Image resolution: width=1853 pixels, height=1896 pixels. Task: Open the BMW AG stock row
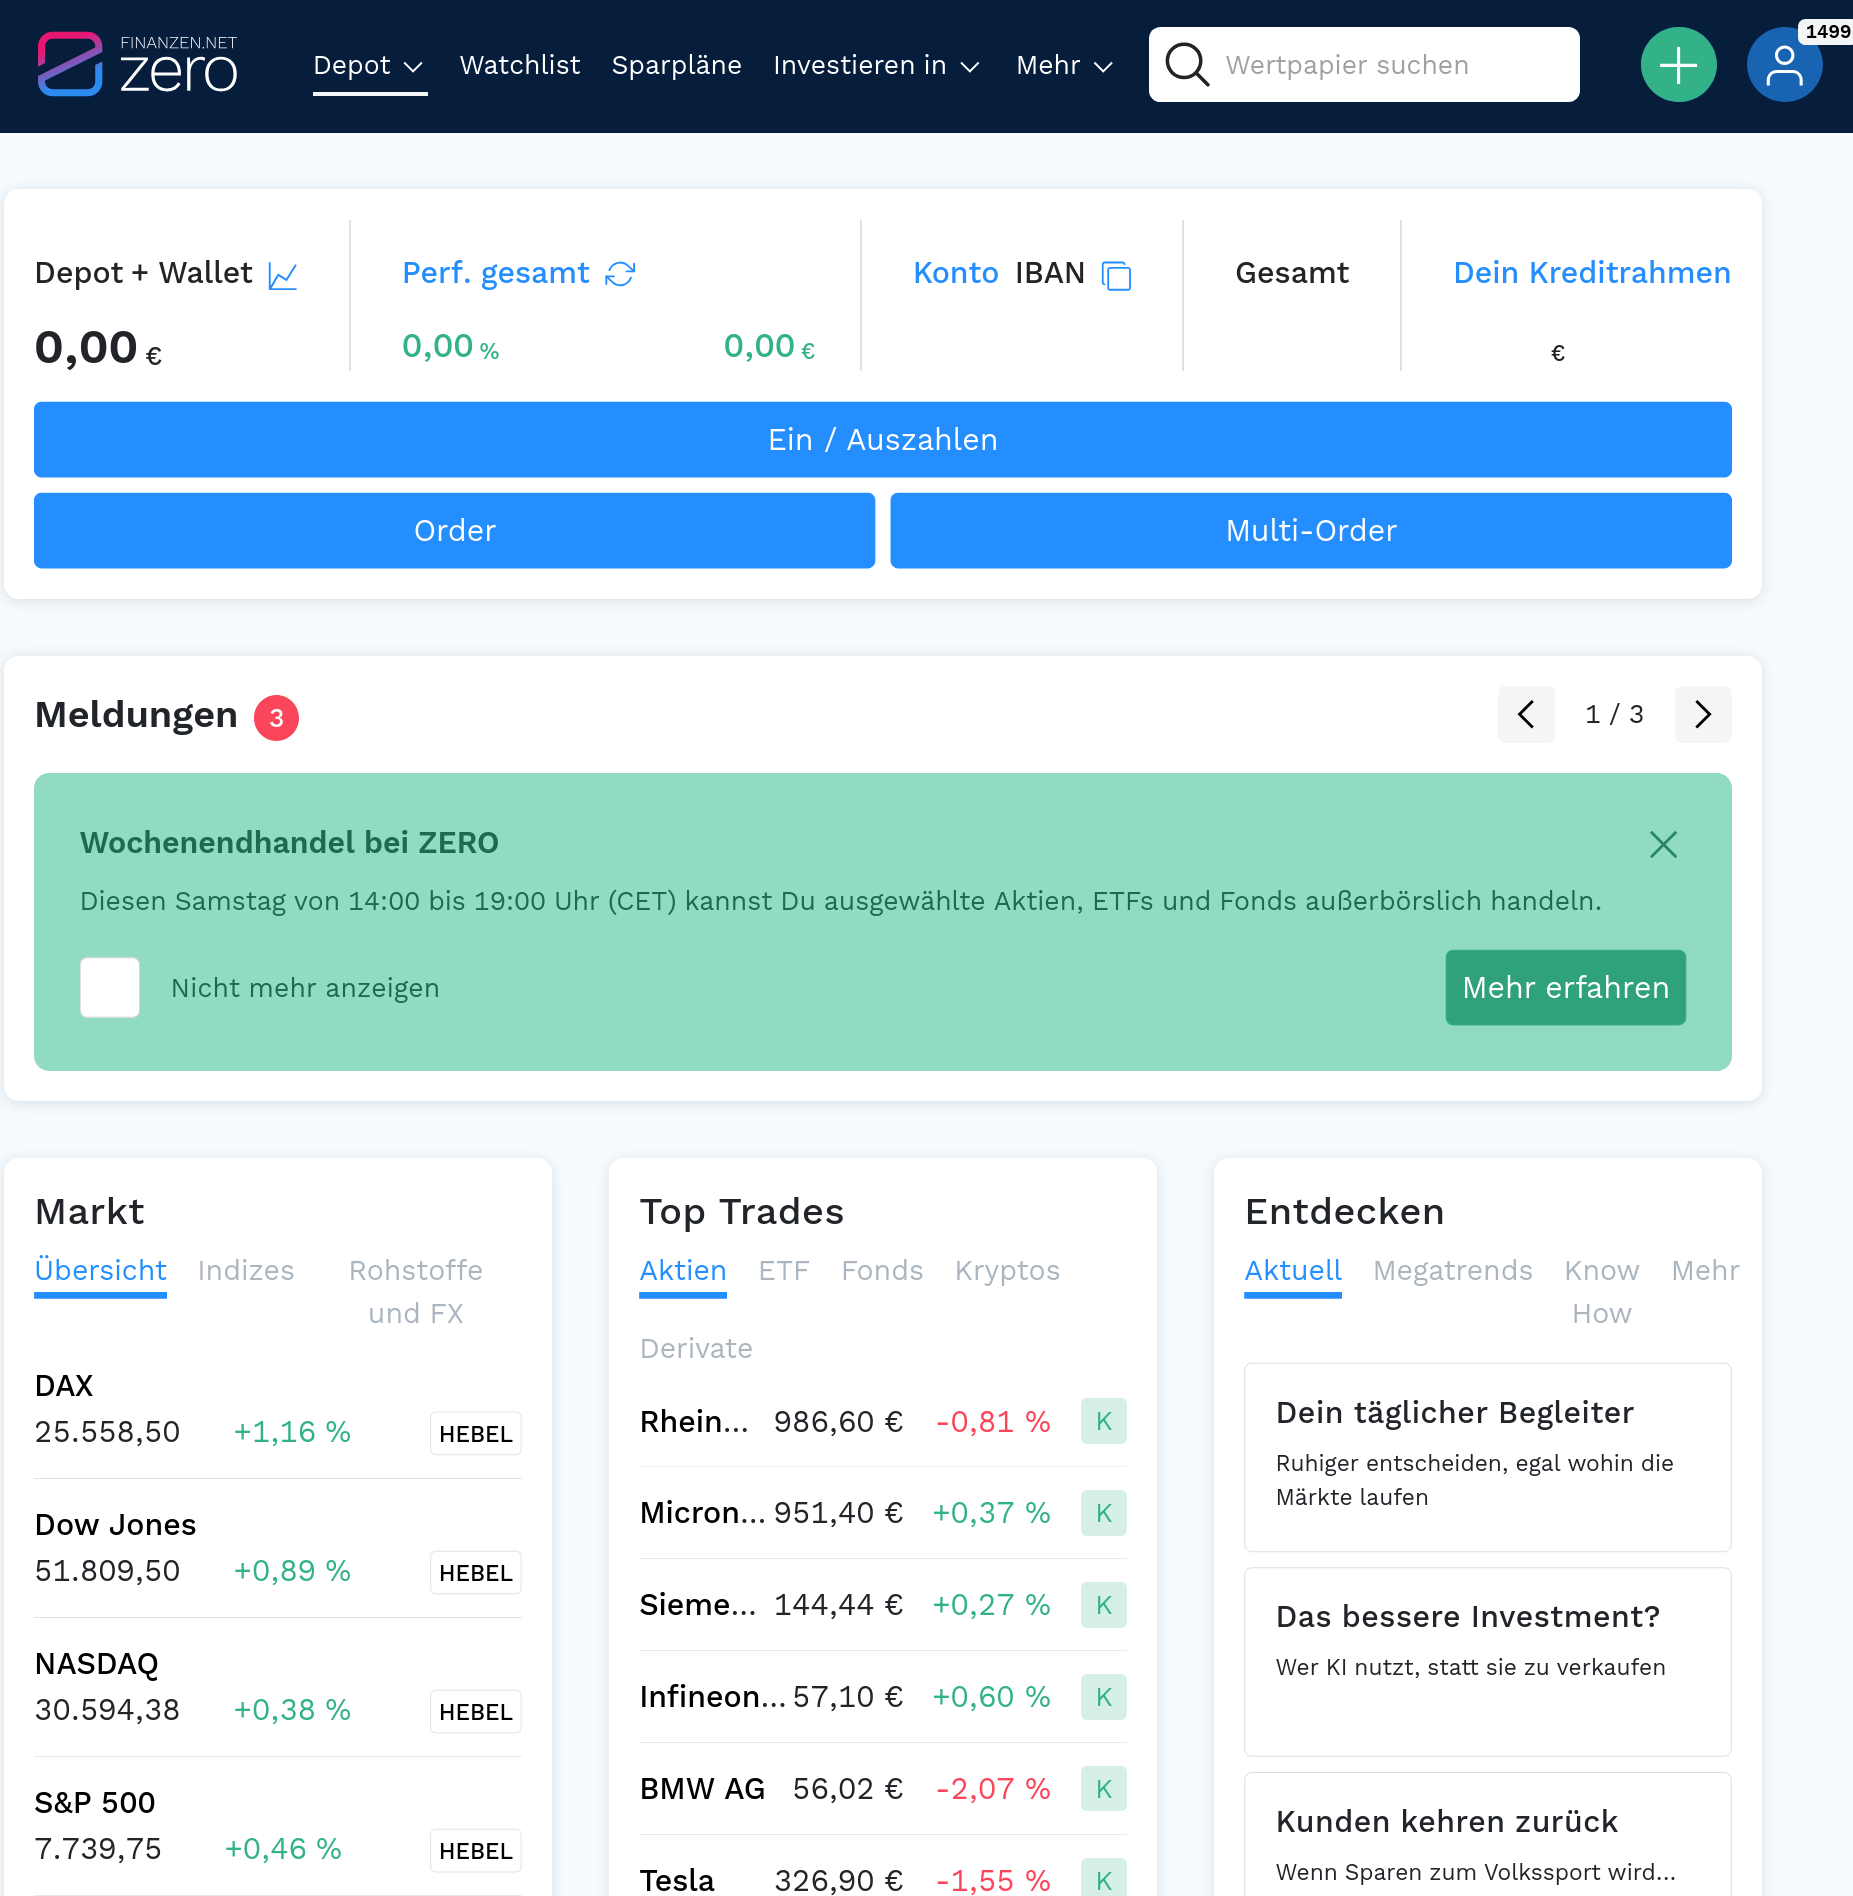883,1789
